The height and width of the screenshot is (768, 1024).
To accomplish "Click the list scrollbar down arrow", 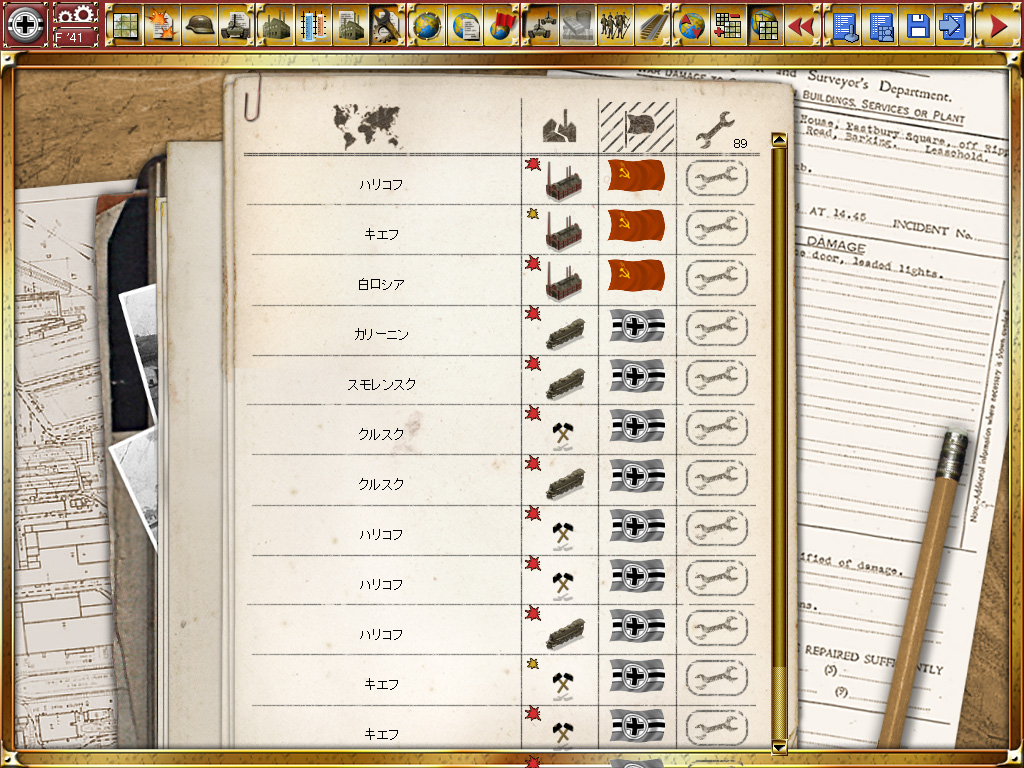I will (779, 746).
